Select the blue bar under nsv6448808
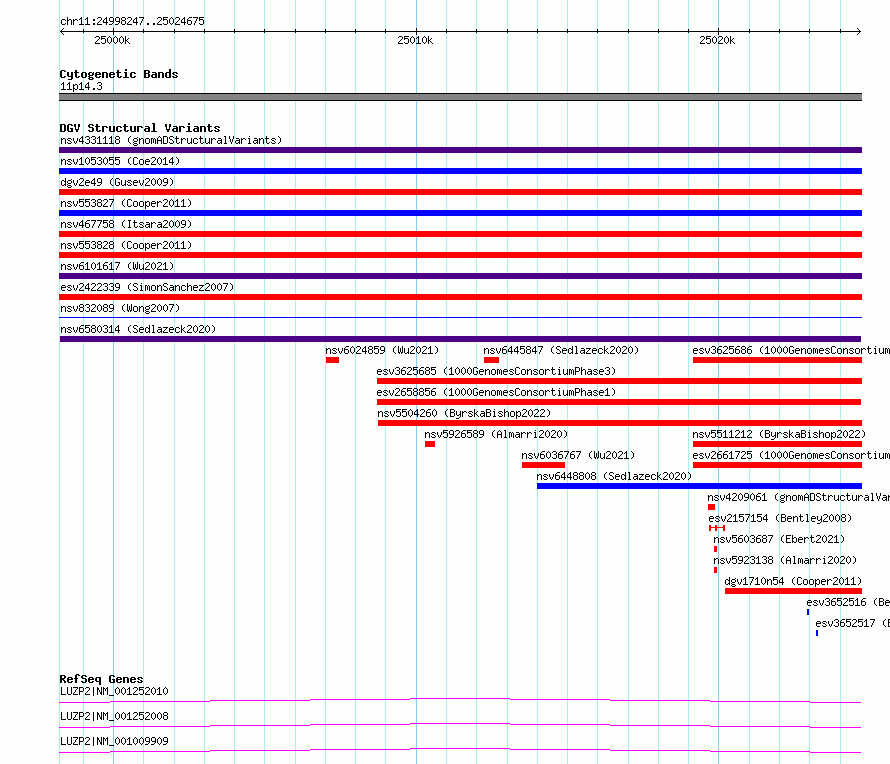890x764 pixels. [x=699, y=486]
